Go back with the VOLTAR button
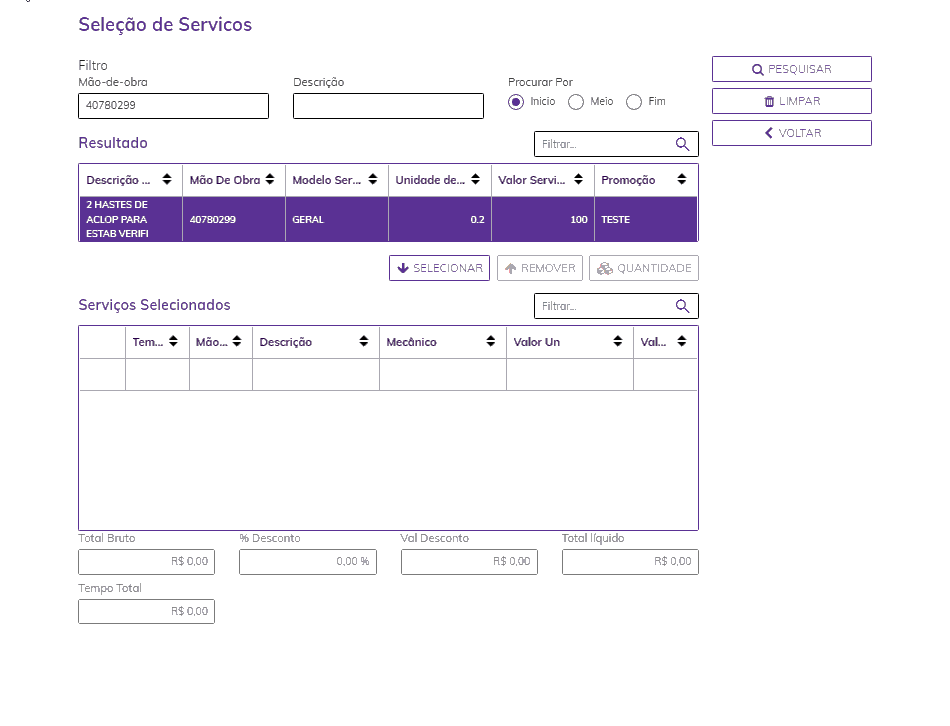Image resolution: width=950 pixels, height=726 pixels. pos(791,133)
